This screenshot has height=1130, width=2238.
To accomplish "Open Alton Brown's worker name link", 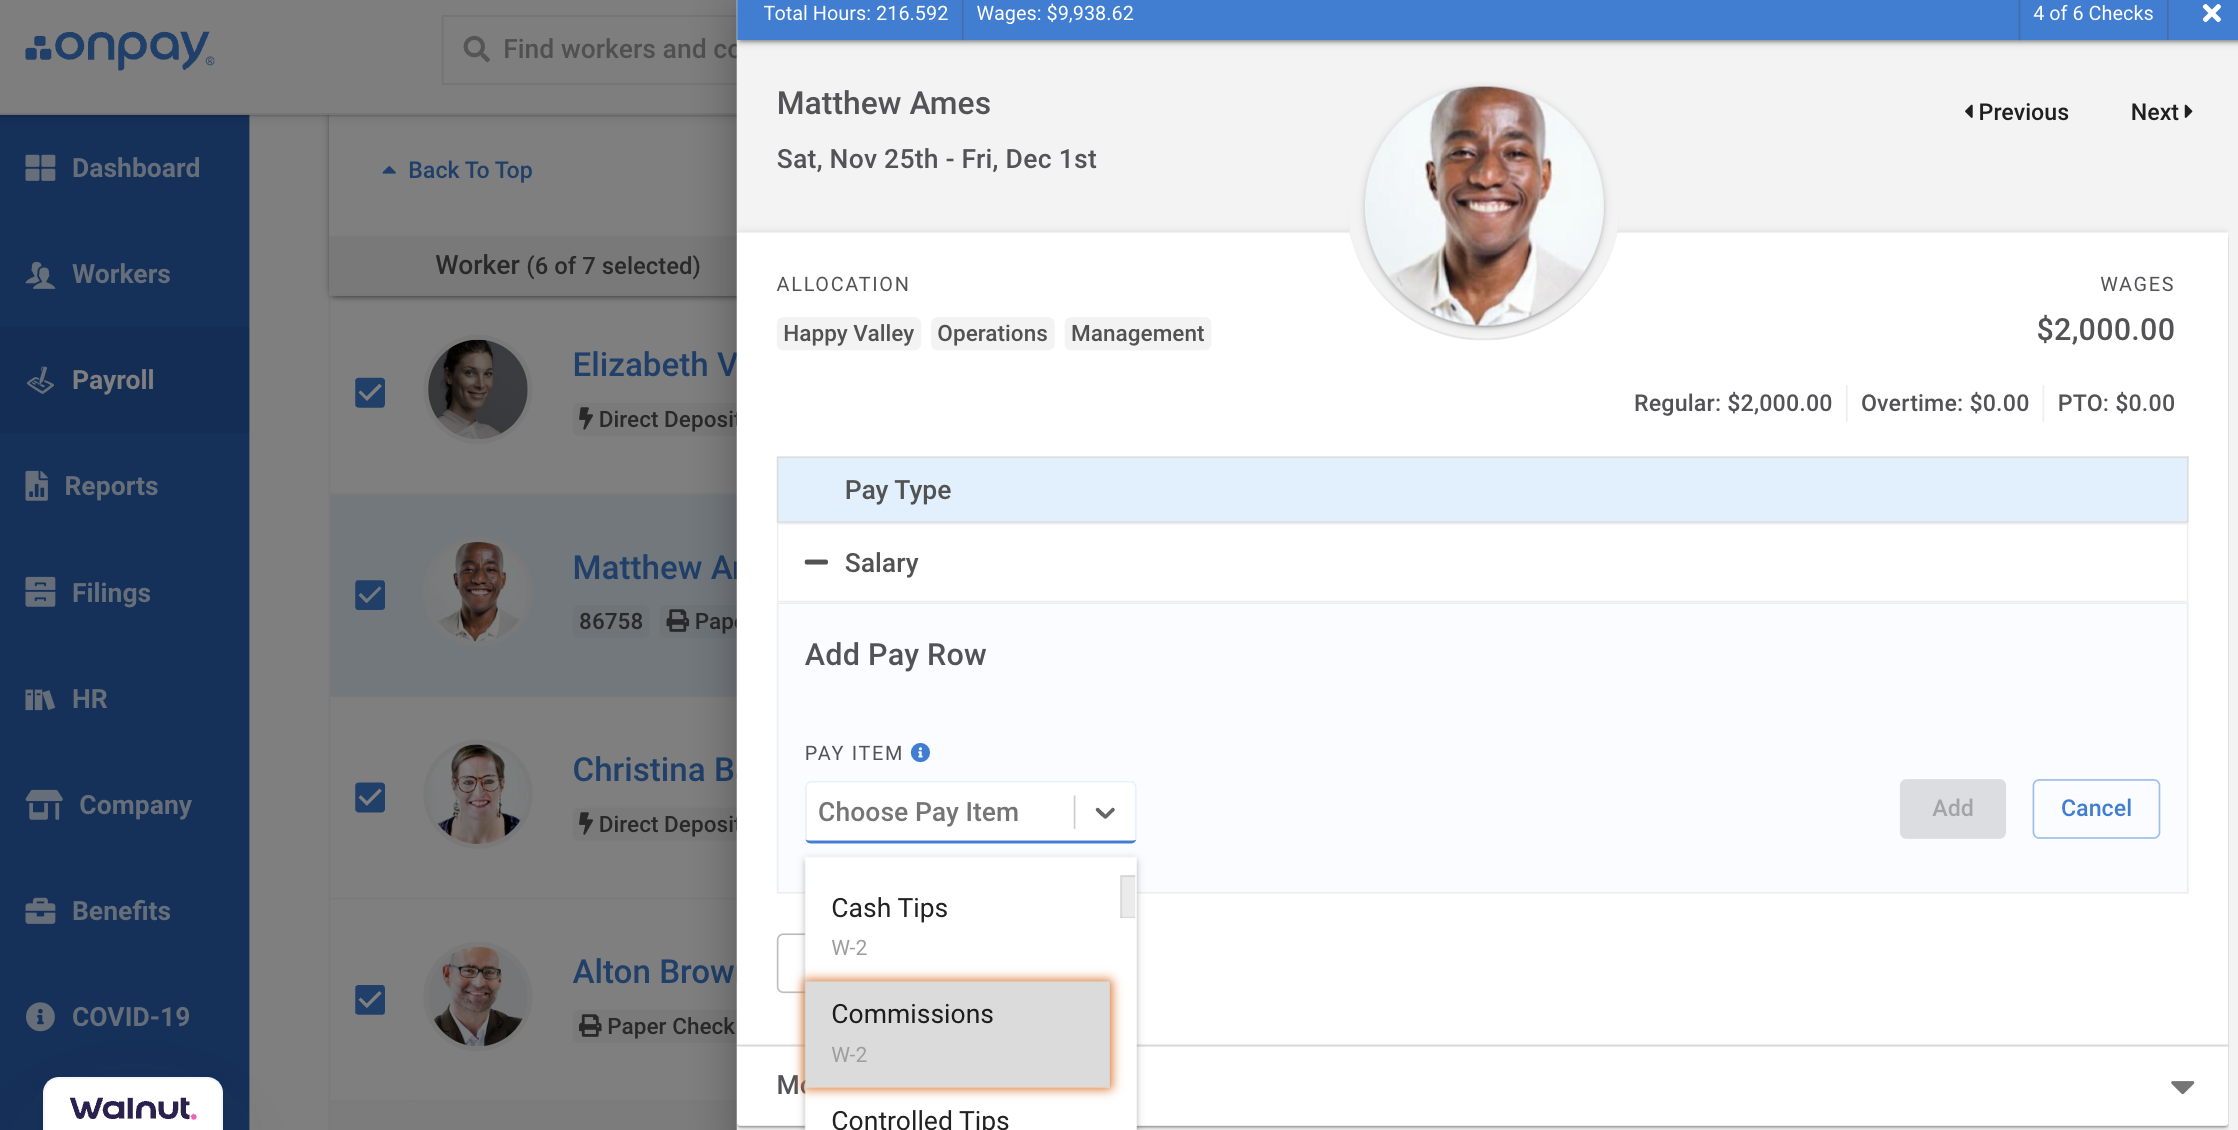I will click(655, 971).
